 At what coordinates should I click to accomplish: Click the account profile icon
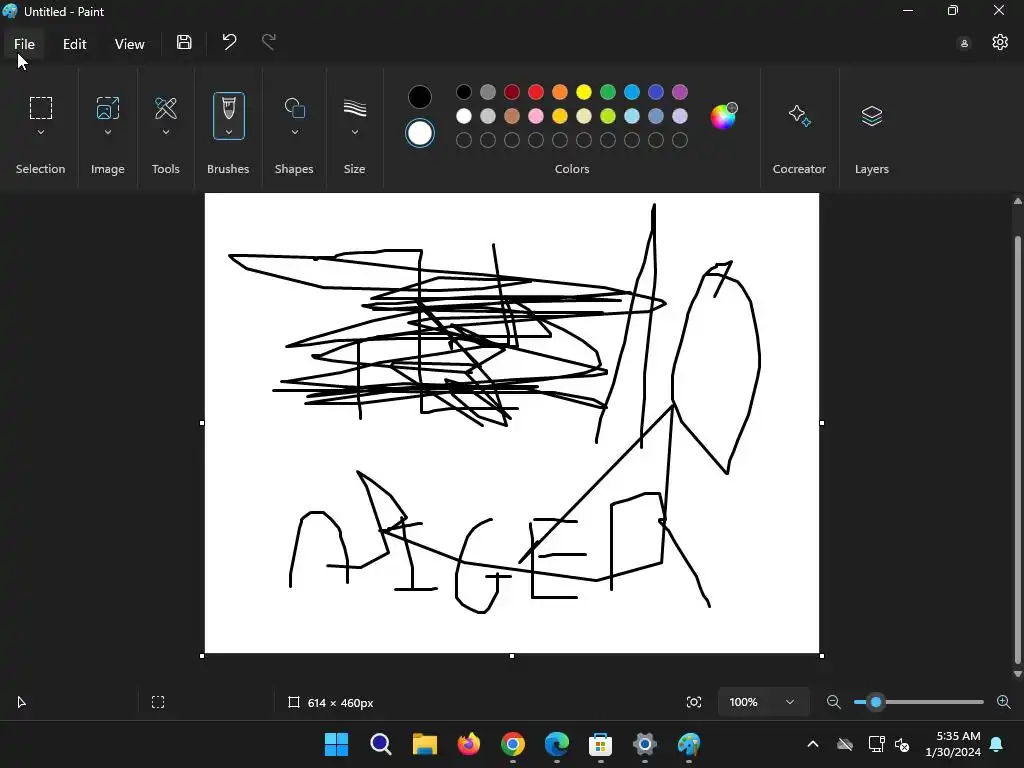[964, 44]
